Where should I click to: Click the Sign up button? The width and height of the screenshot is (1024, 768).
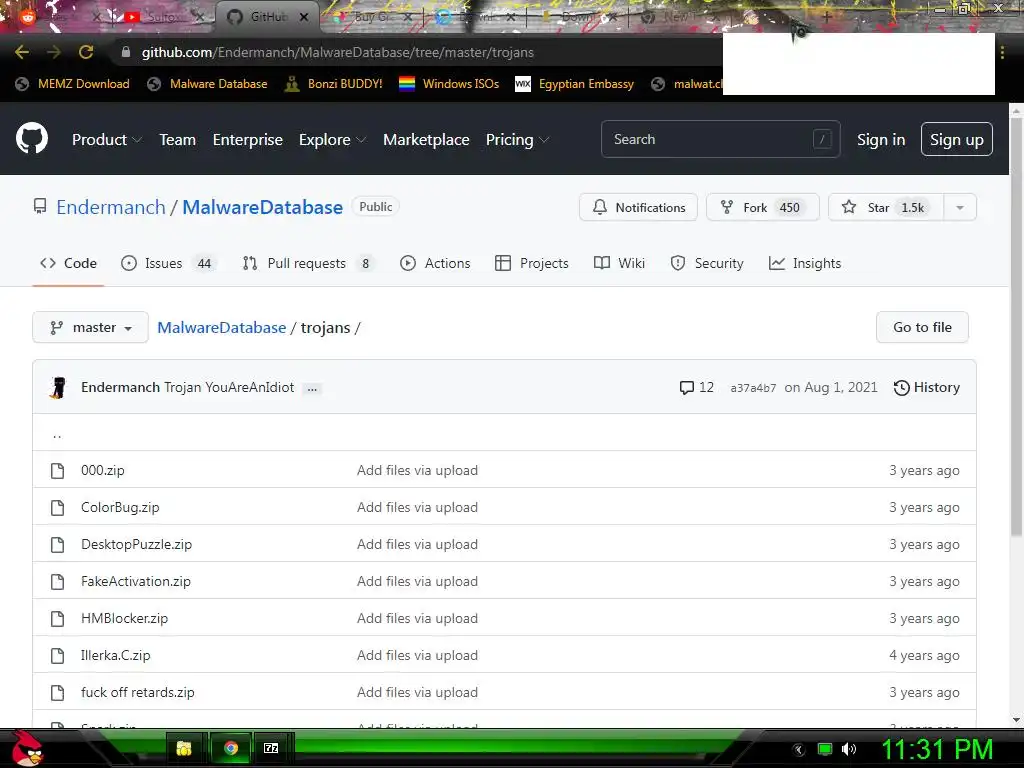[957, 139]
